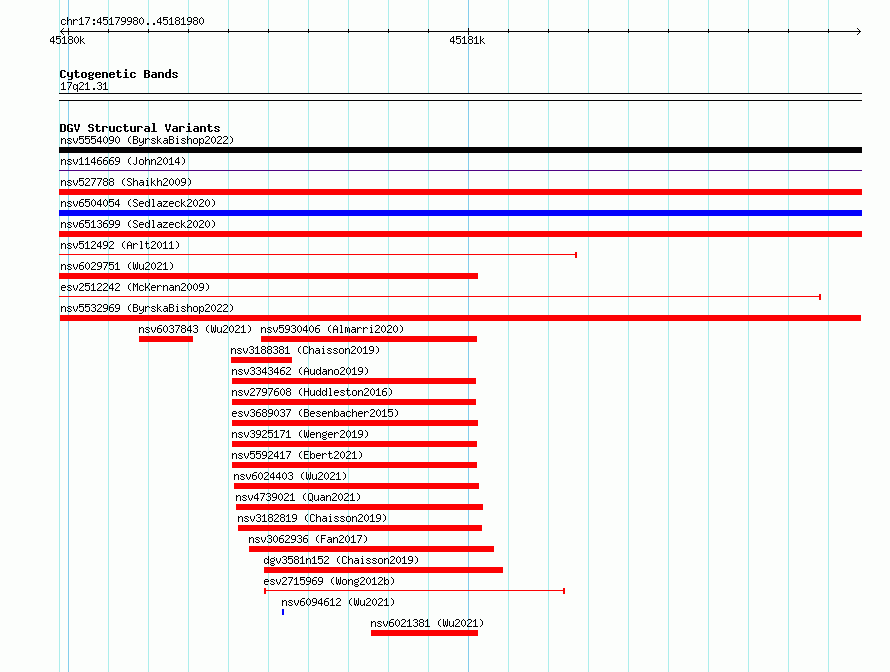Select the short red nsv3188381 variant bar
This screenshot has width=890, height=672.
[x=262, y=360]
